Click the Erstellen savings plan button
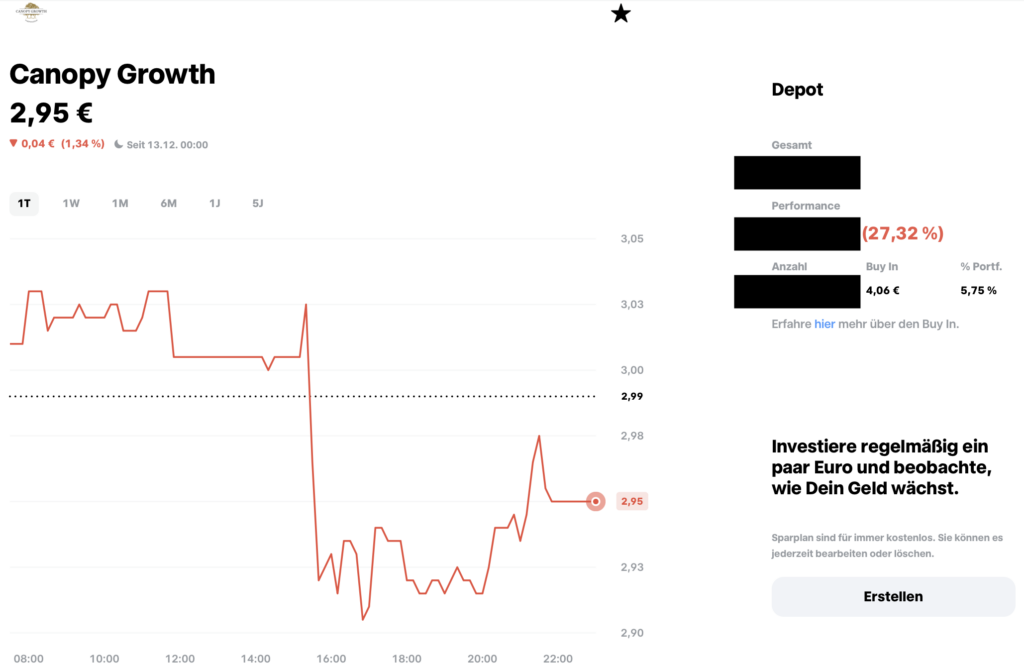The image size is (1024, 668). (x=893, y=596)
